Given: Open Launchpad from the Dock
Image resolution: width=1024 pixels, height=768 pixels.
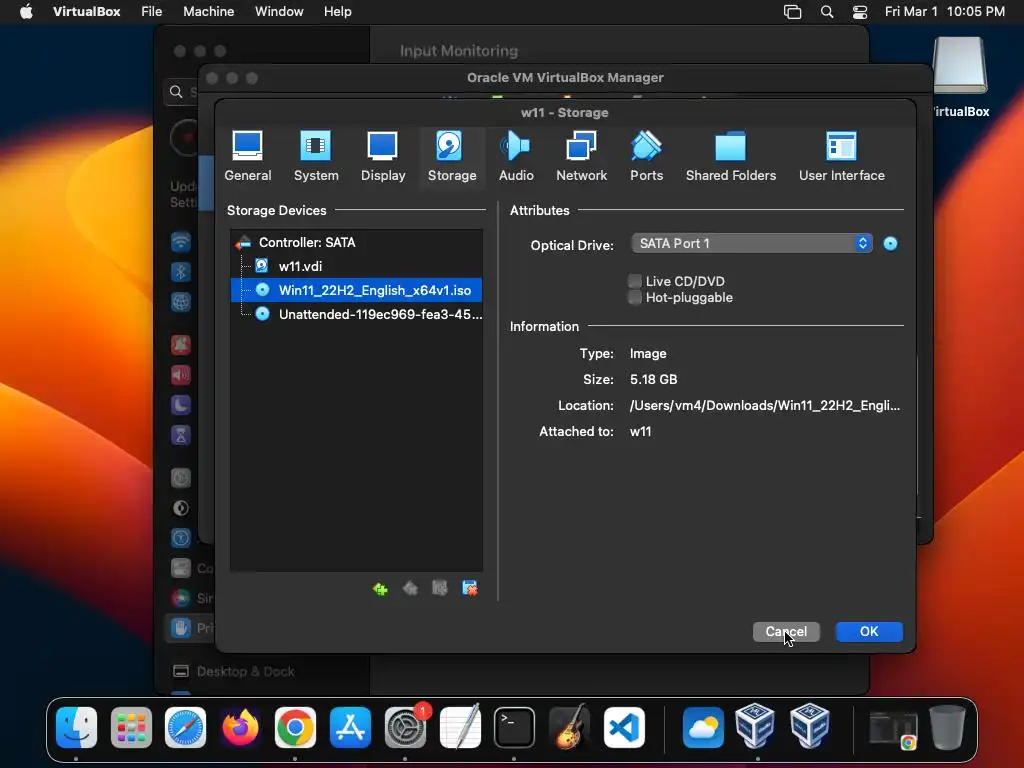Looking at the screenshot, I should pyautogui.click(x=131, y=728).
